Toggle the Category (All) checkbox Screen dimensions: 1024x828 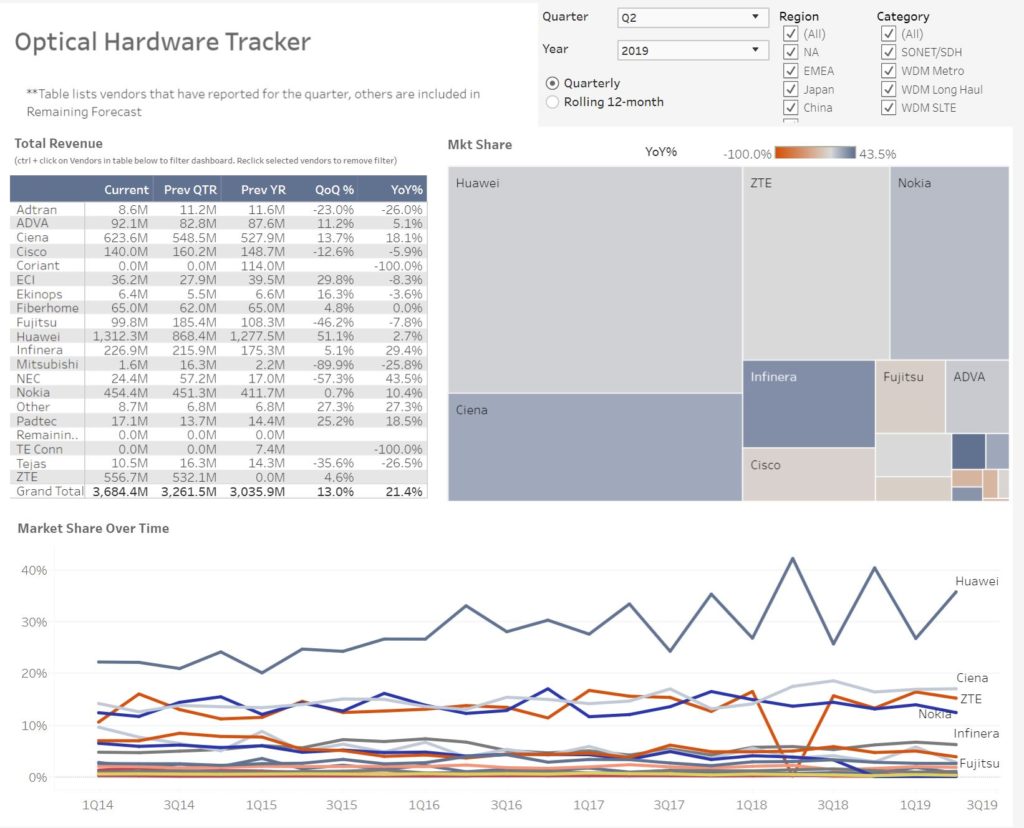coord(888,33)
